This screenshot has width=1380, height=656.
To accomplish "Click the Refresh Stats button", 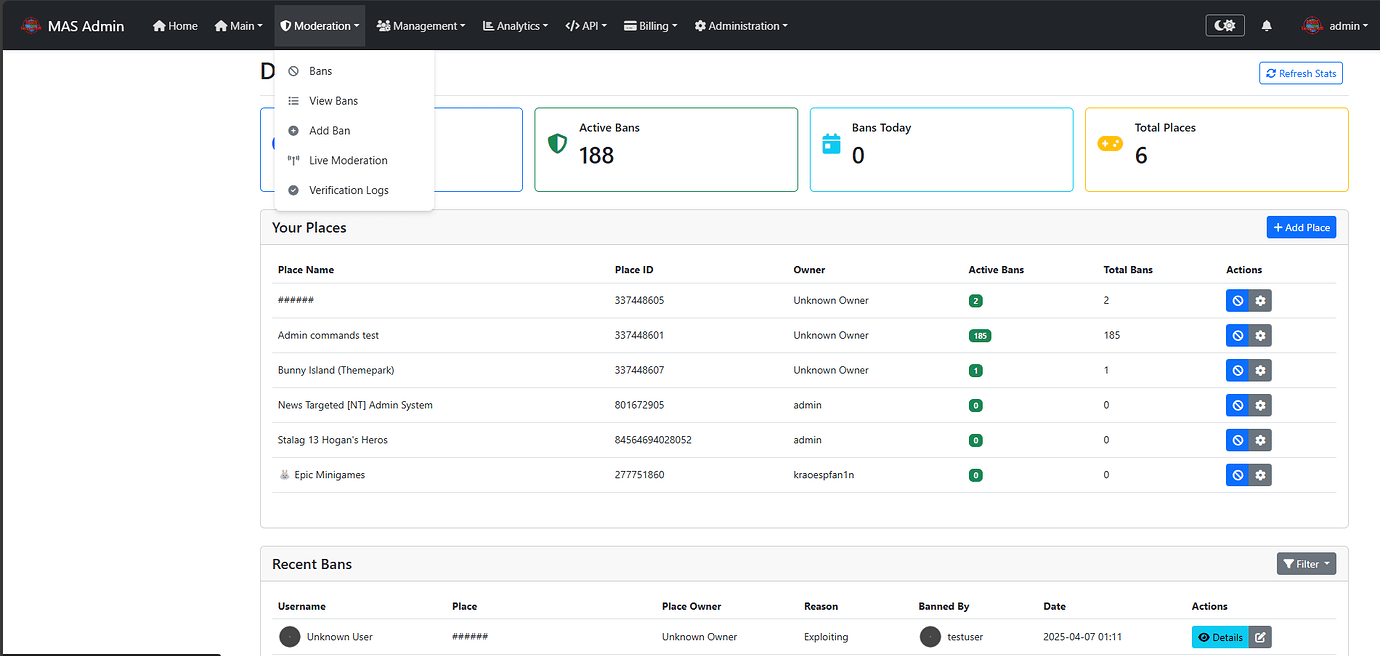I will pyautogui.click(x=1300, y=73).
